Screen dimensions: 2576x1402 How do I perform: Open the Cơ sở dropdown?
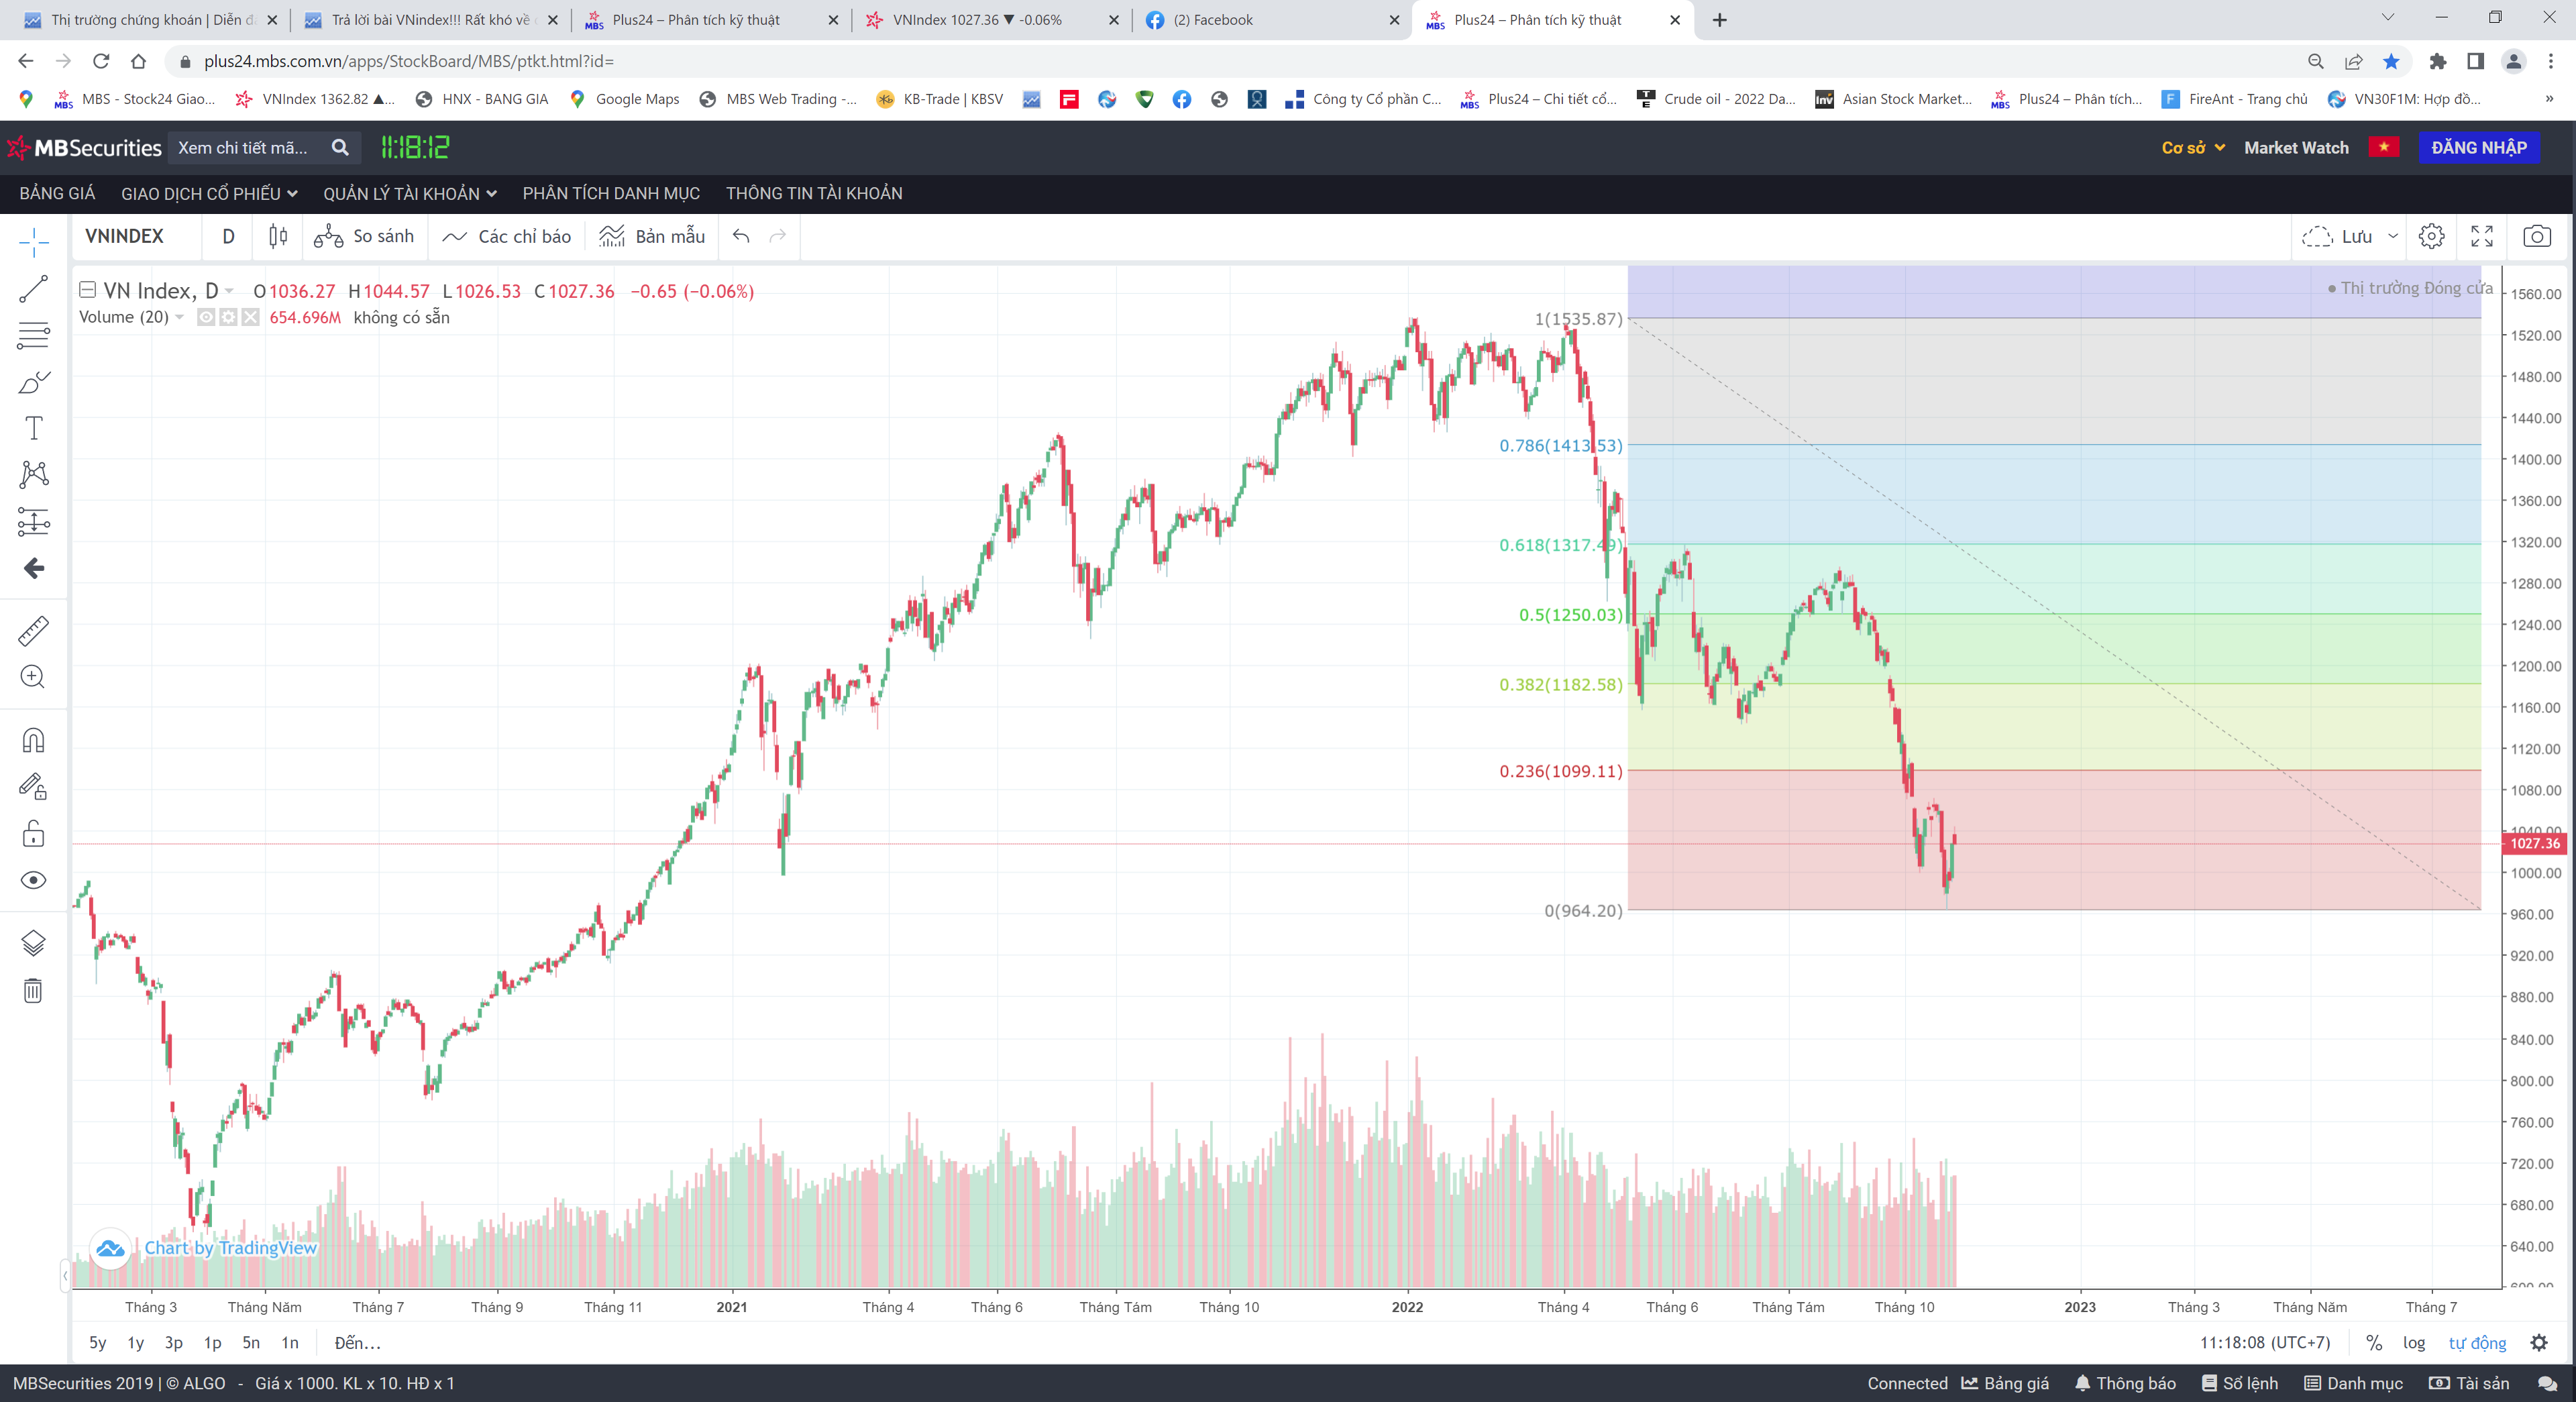tap(2192, 147)
